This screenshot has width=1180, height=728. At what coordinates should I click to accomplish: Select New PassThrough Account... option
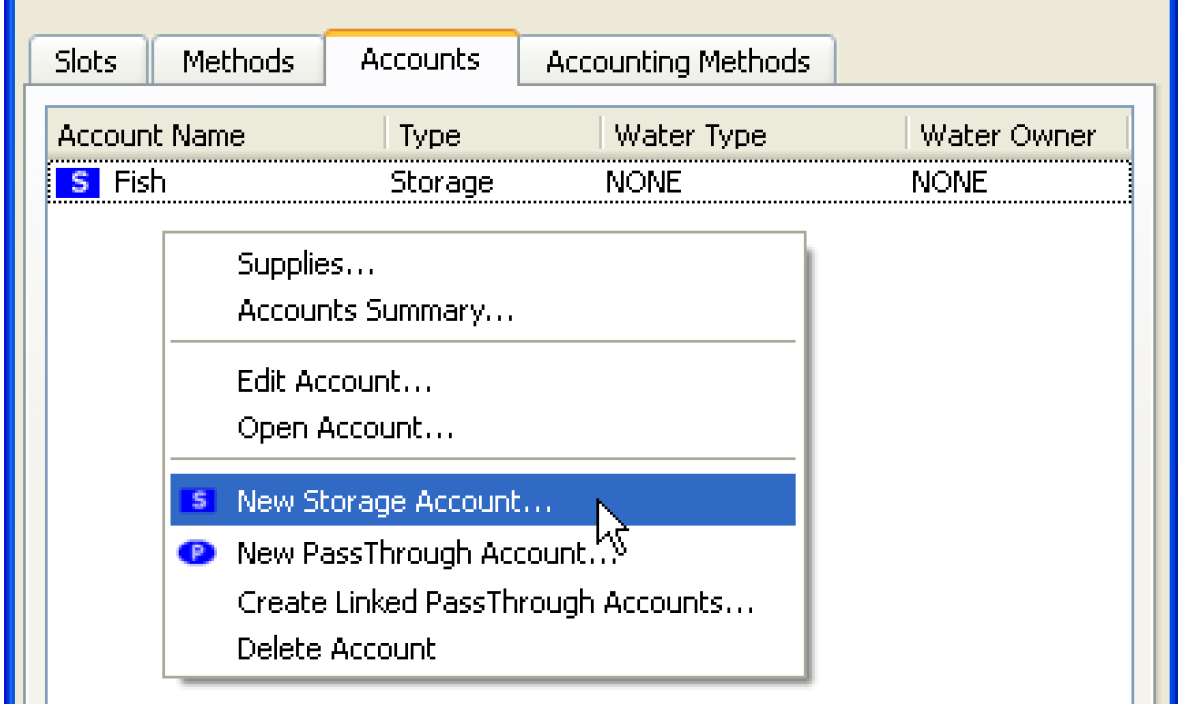click(x=425, y=553)
